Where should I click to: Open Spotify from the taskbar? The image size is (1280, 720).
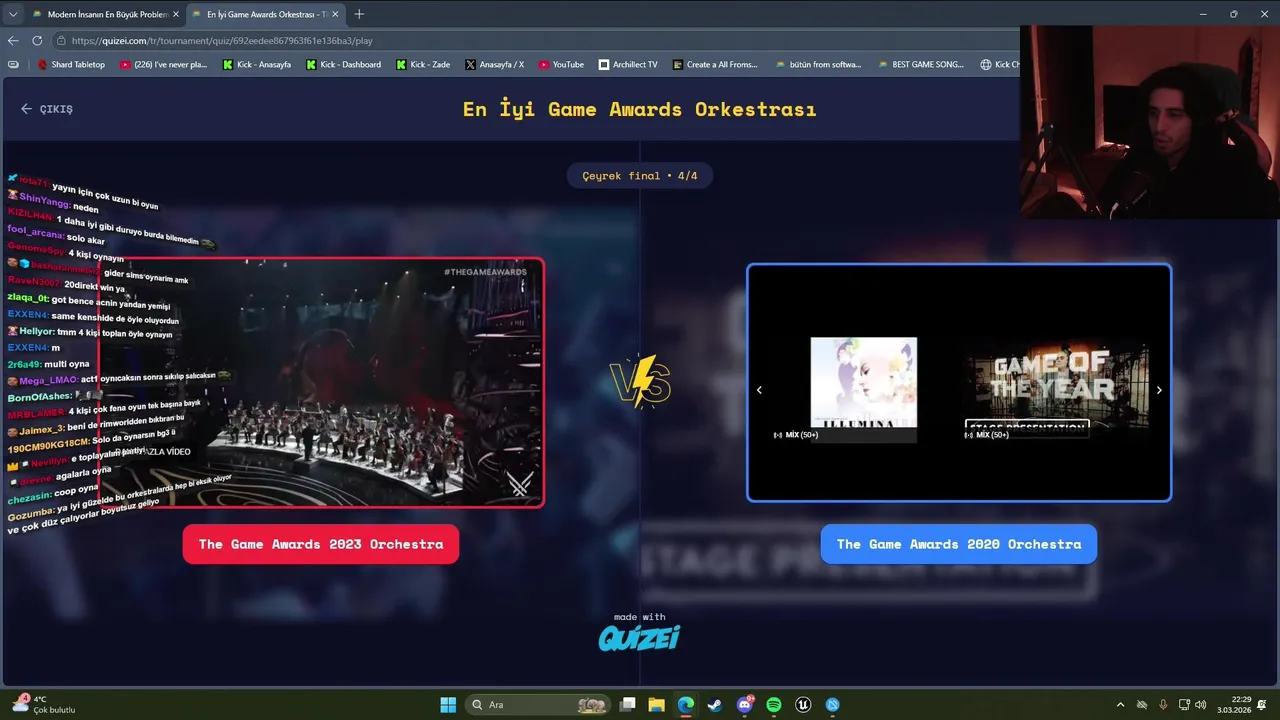[x=774, y=705]
